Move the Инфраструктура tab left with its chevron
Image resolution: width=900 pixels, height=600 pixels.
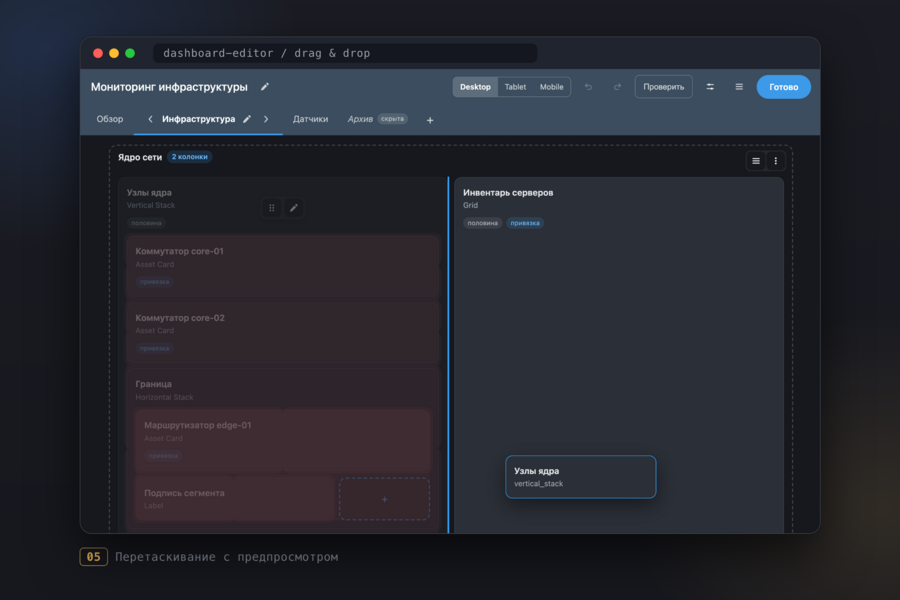click(150, 119)
